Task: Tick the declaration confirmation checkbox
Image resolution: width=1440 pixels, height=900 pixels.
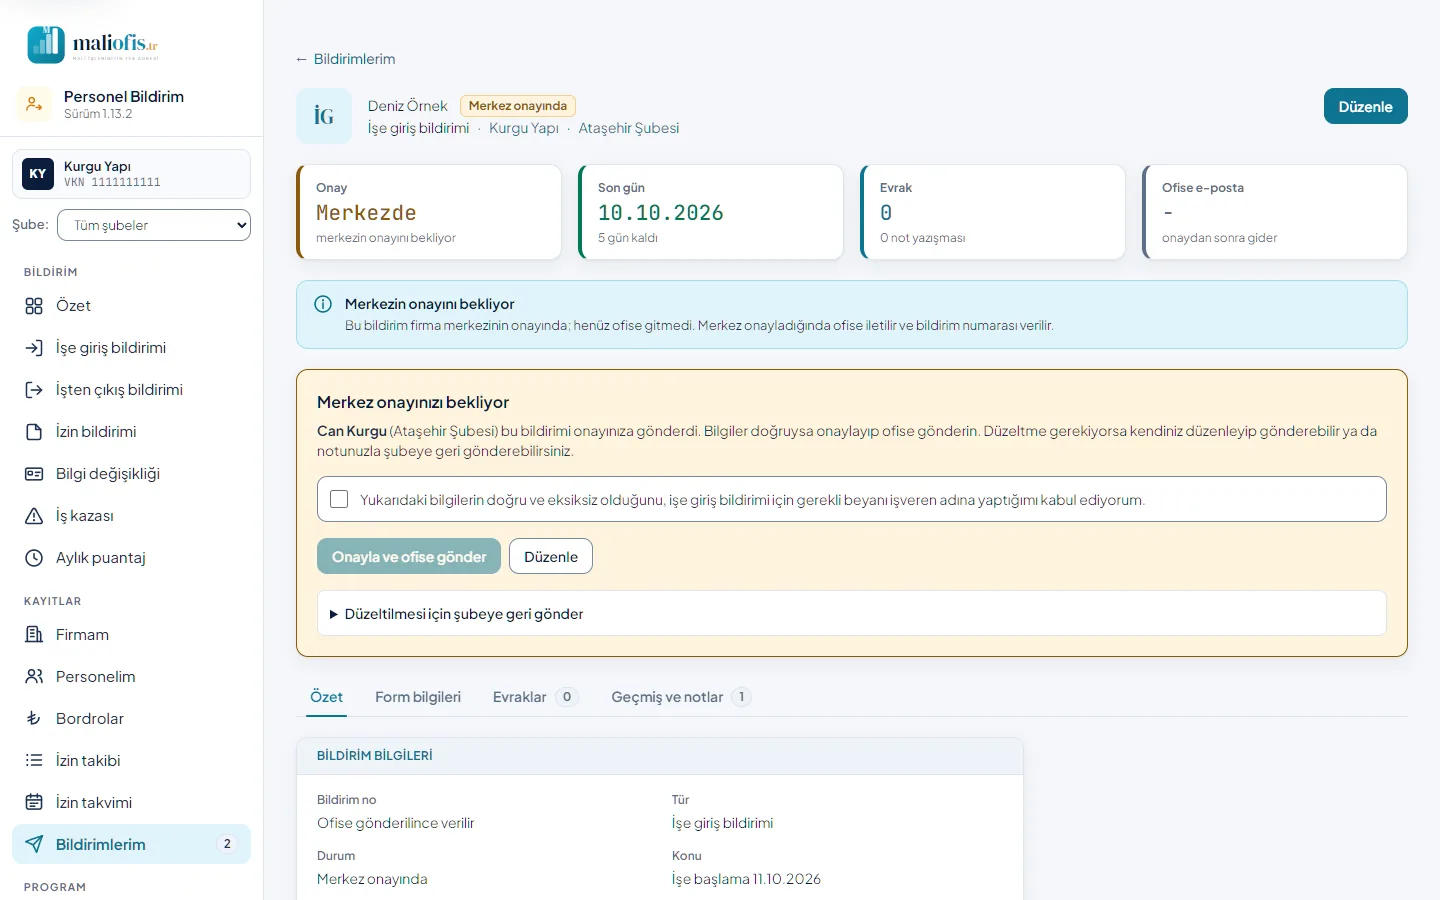Action: tap(339, 499)
